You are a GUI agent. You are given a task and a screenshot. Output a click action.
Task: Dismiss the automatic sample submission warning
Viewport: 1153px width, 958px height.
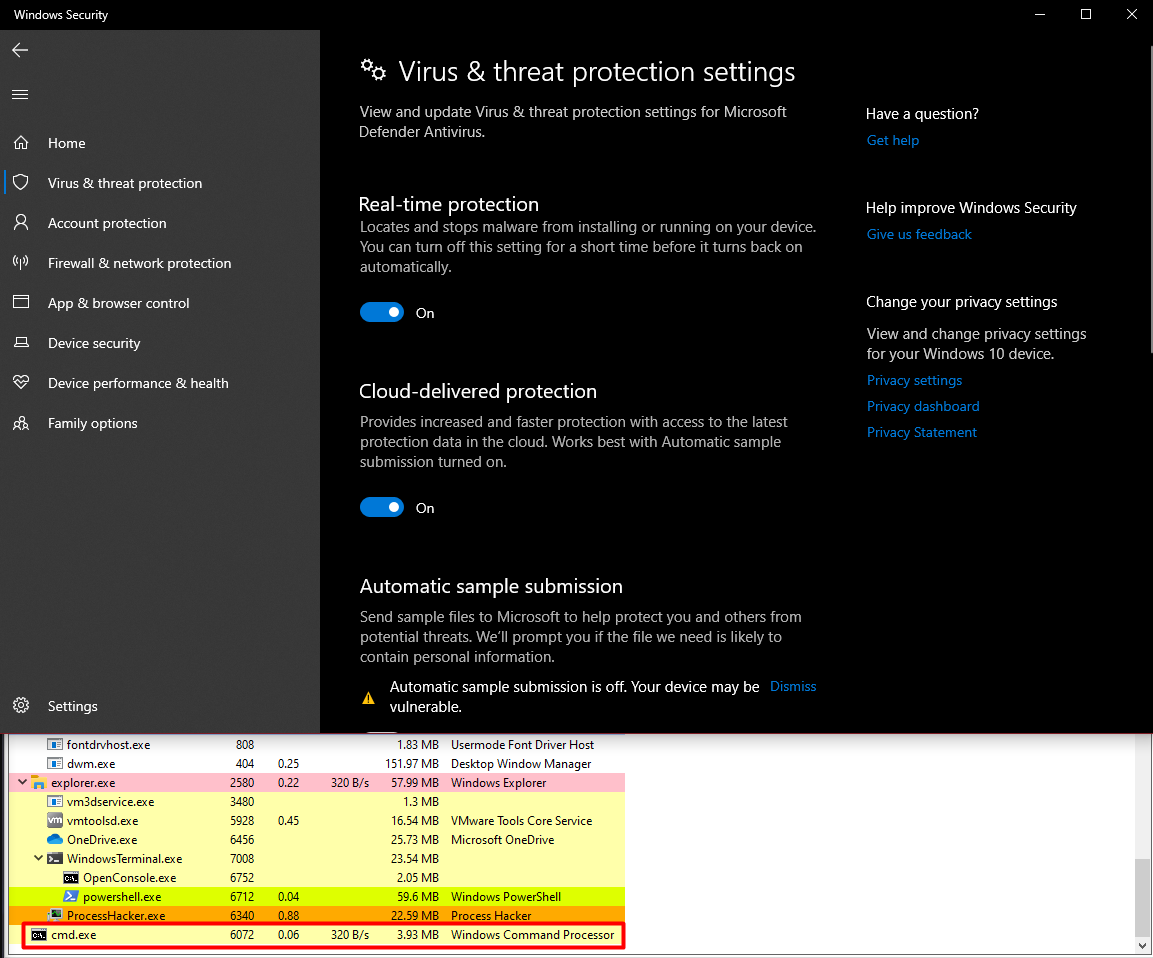coord(793,687)
